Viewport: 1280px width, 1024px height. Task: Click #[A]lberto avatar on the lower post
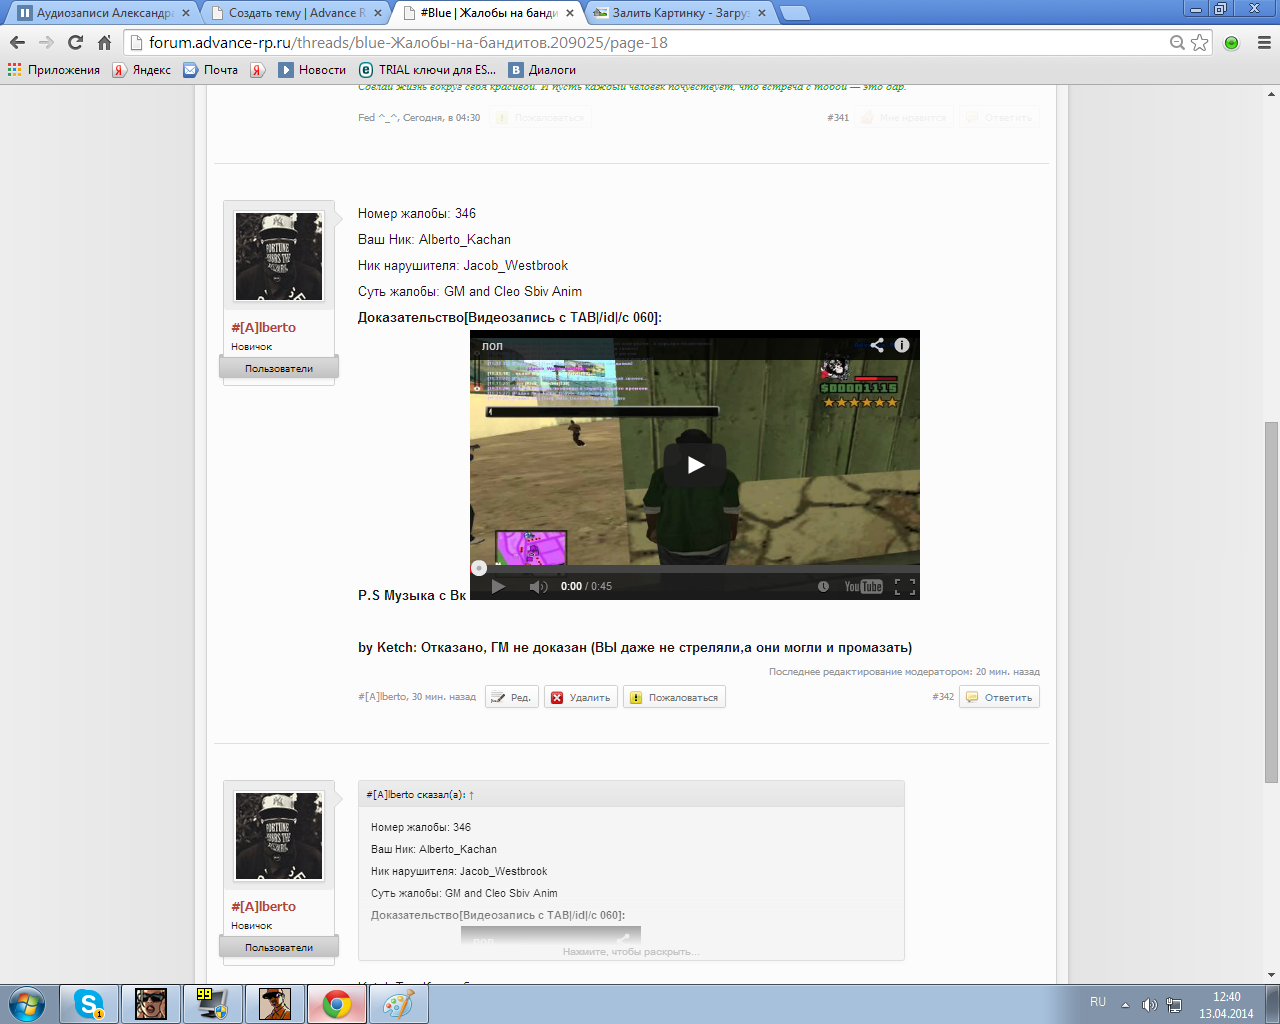(279, 836)
